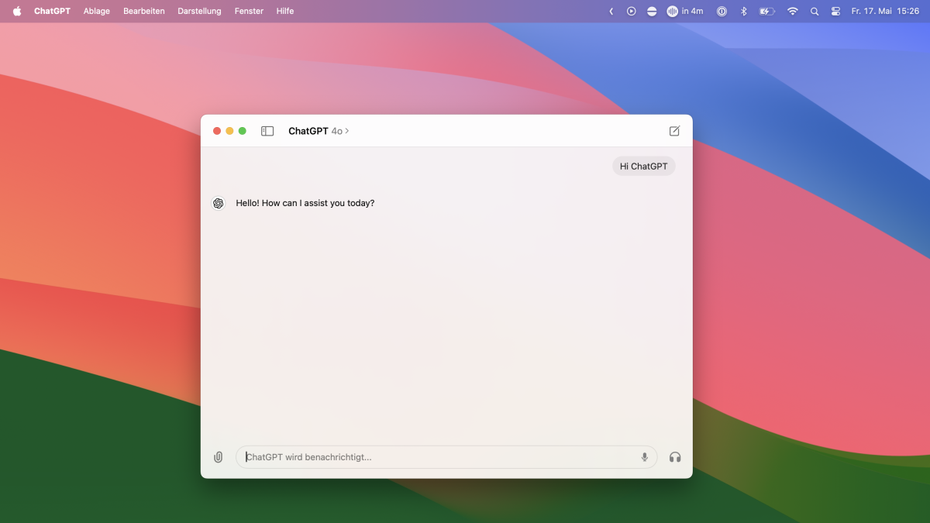Click the Bluetooth menu bar icon
Screen dimensions: 930x523
coord(743,11)
